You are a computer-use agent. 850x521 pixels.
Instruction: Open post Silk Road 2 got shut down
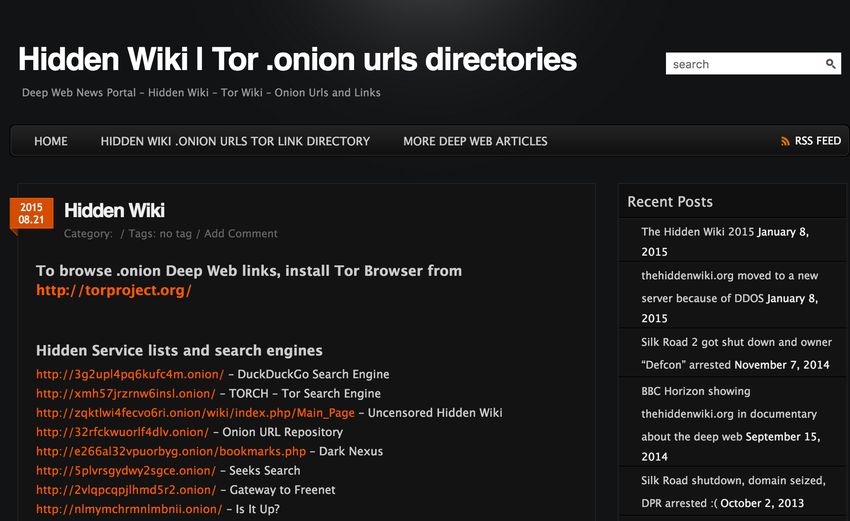click(x=736, y=353)
